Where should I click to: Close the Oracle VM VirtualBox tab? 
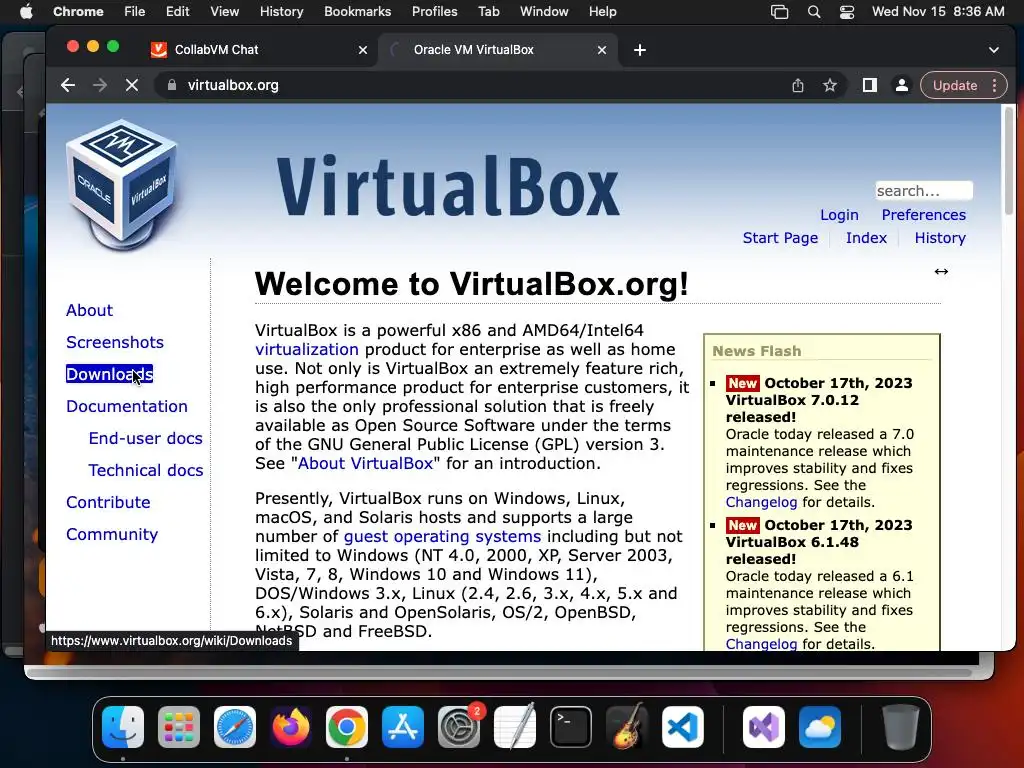[x=602, y=50]
